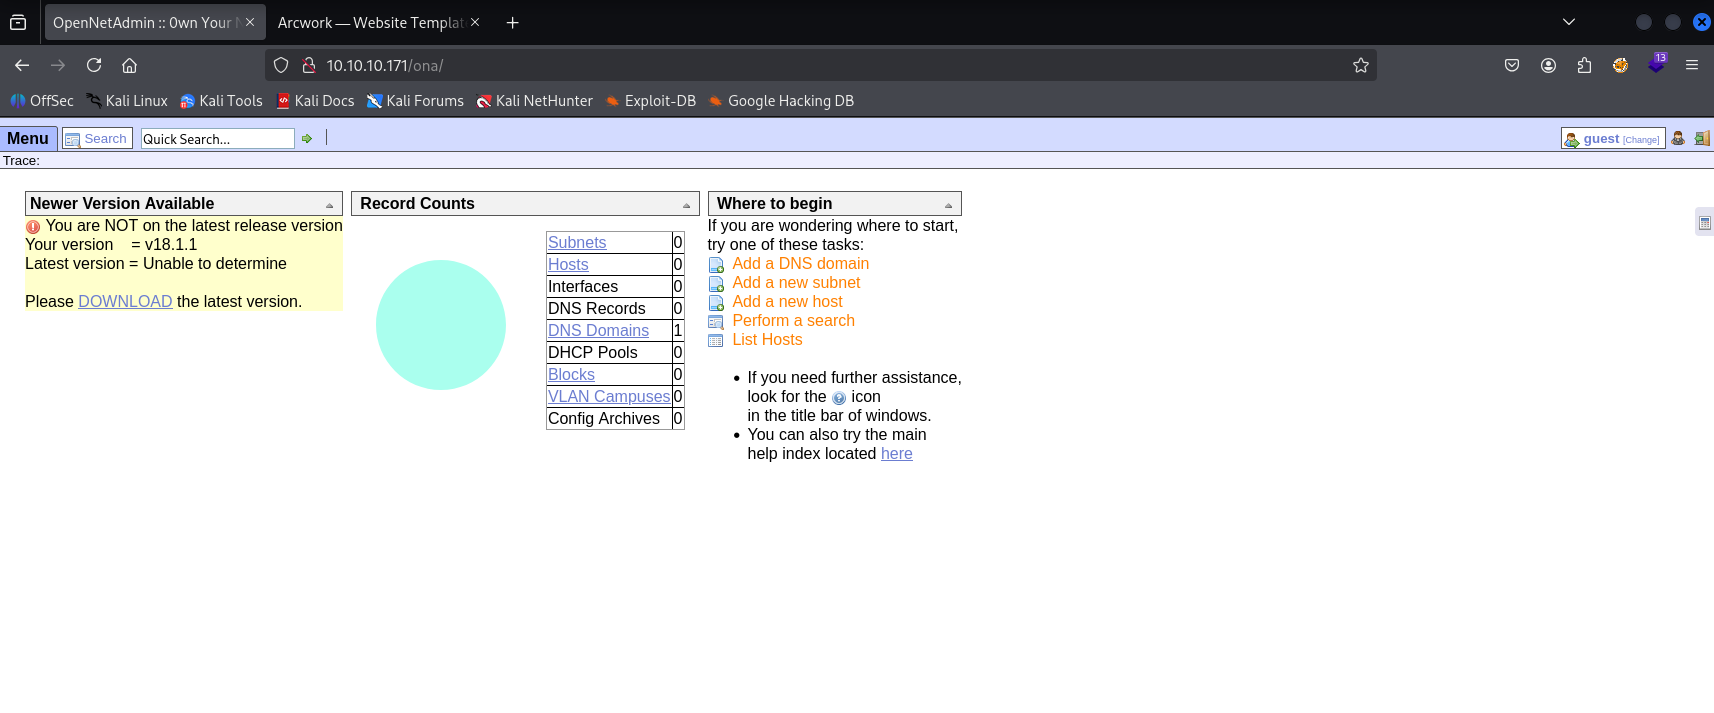Click the guest user change icon
This screenshot has height=713, width=1714.
[x=1572, y=140]
